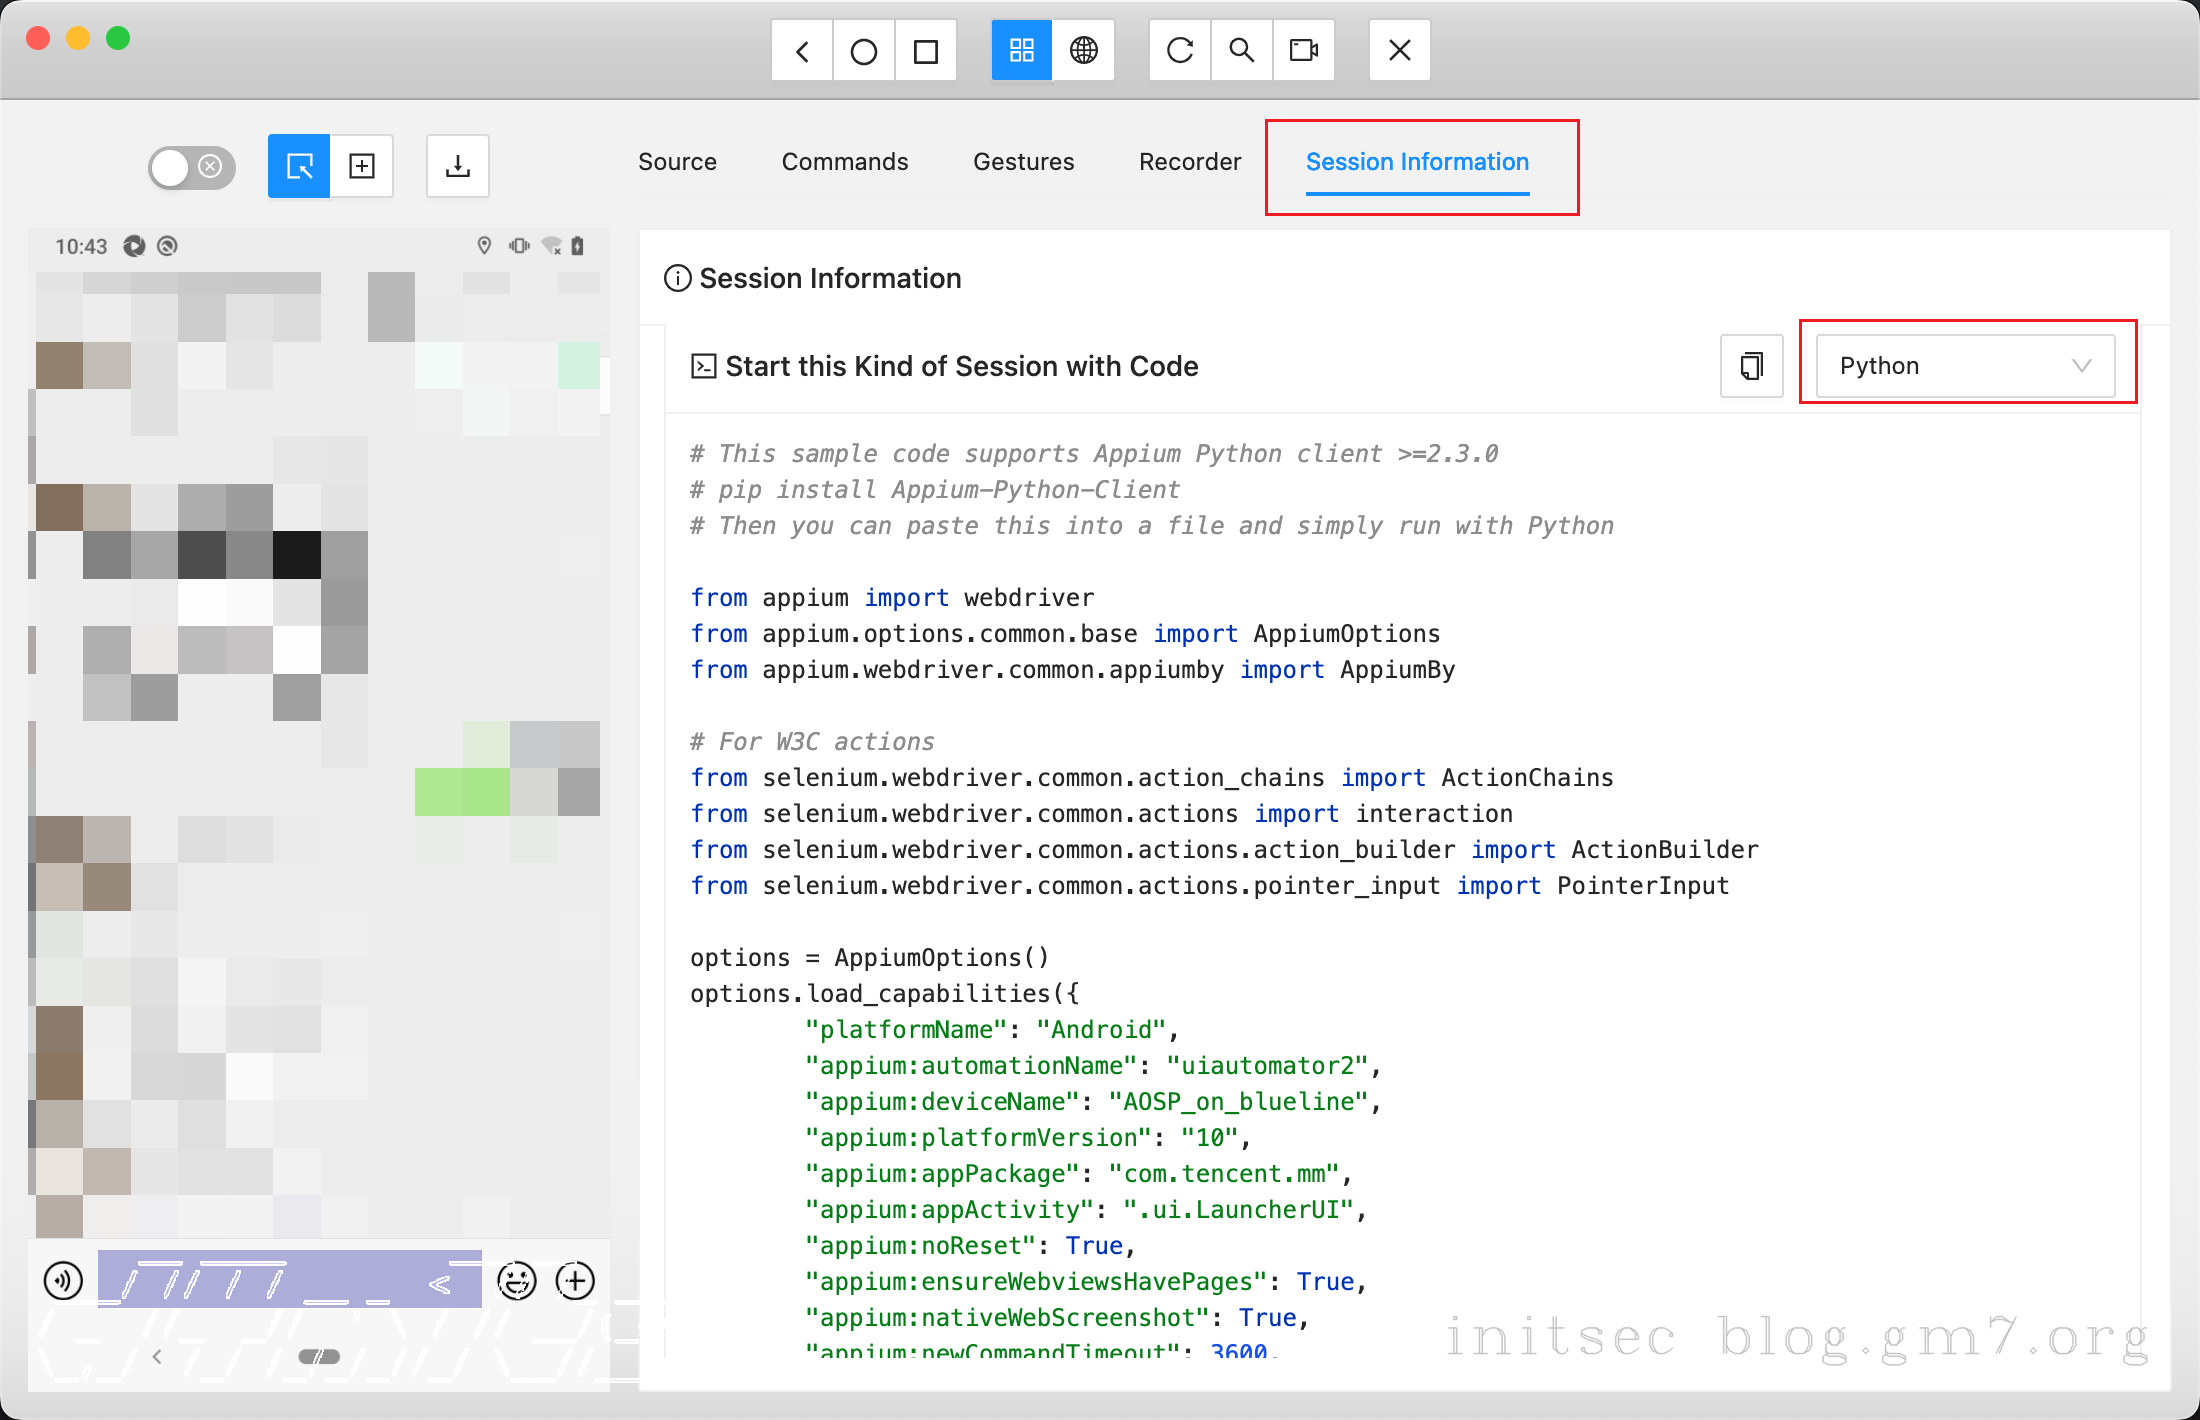Switch to Native App mode

1021,50
